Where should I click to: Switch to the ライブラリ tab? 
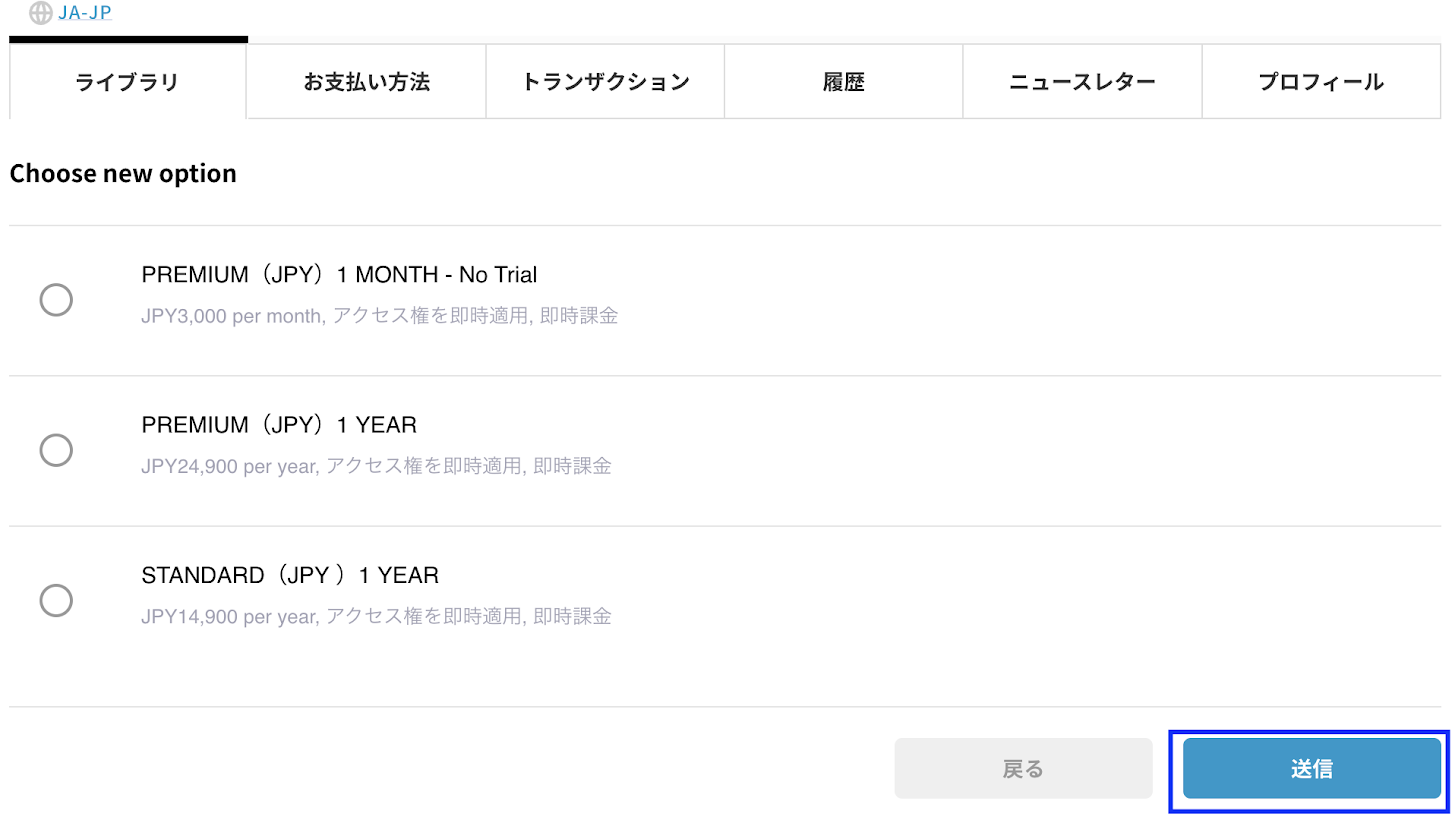[127, 82]
